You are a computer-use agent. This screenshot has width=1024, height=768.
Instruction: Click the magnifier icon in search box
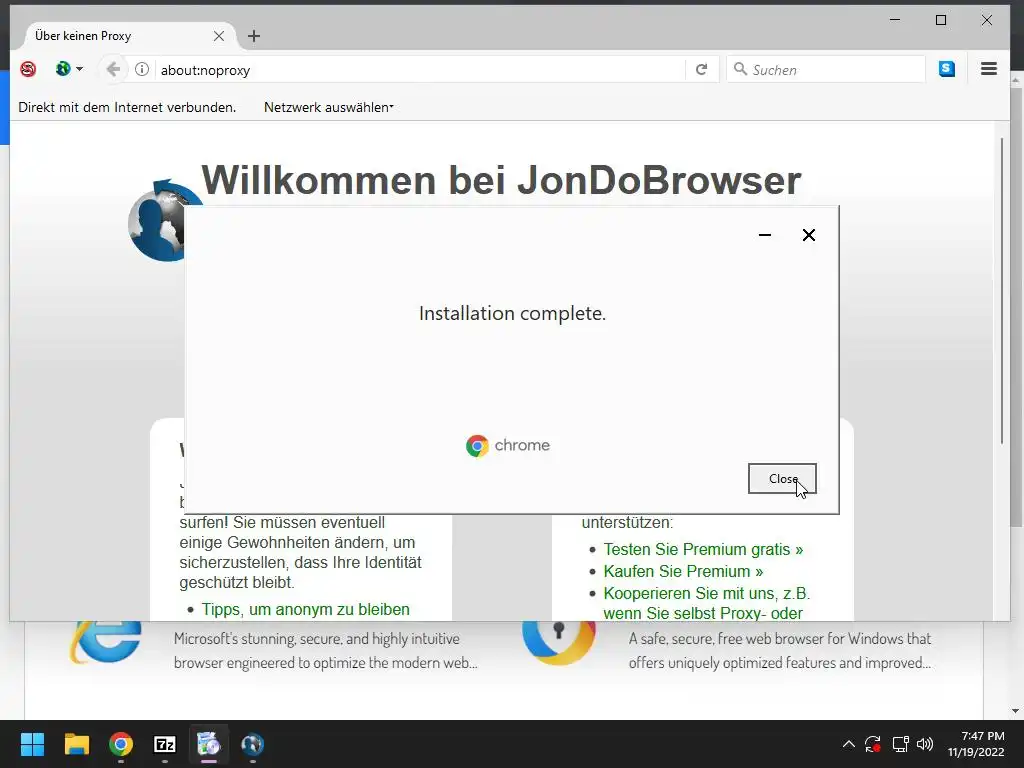point(739,69)
